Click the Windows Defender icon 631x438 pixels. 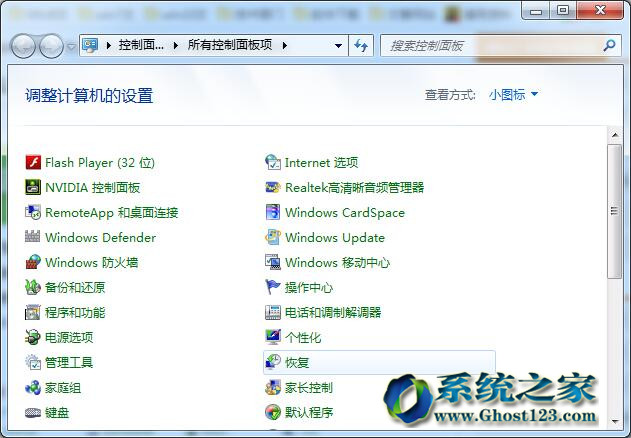pyautogui.click(x=33, y=237)
